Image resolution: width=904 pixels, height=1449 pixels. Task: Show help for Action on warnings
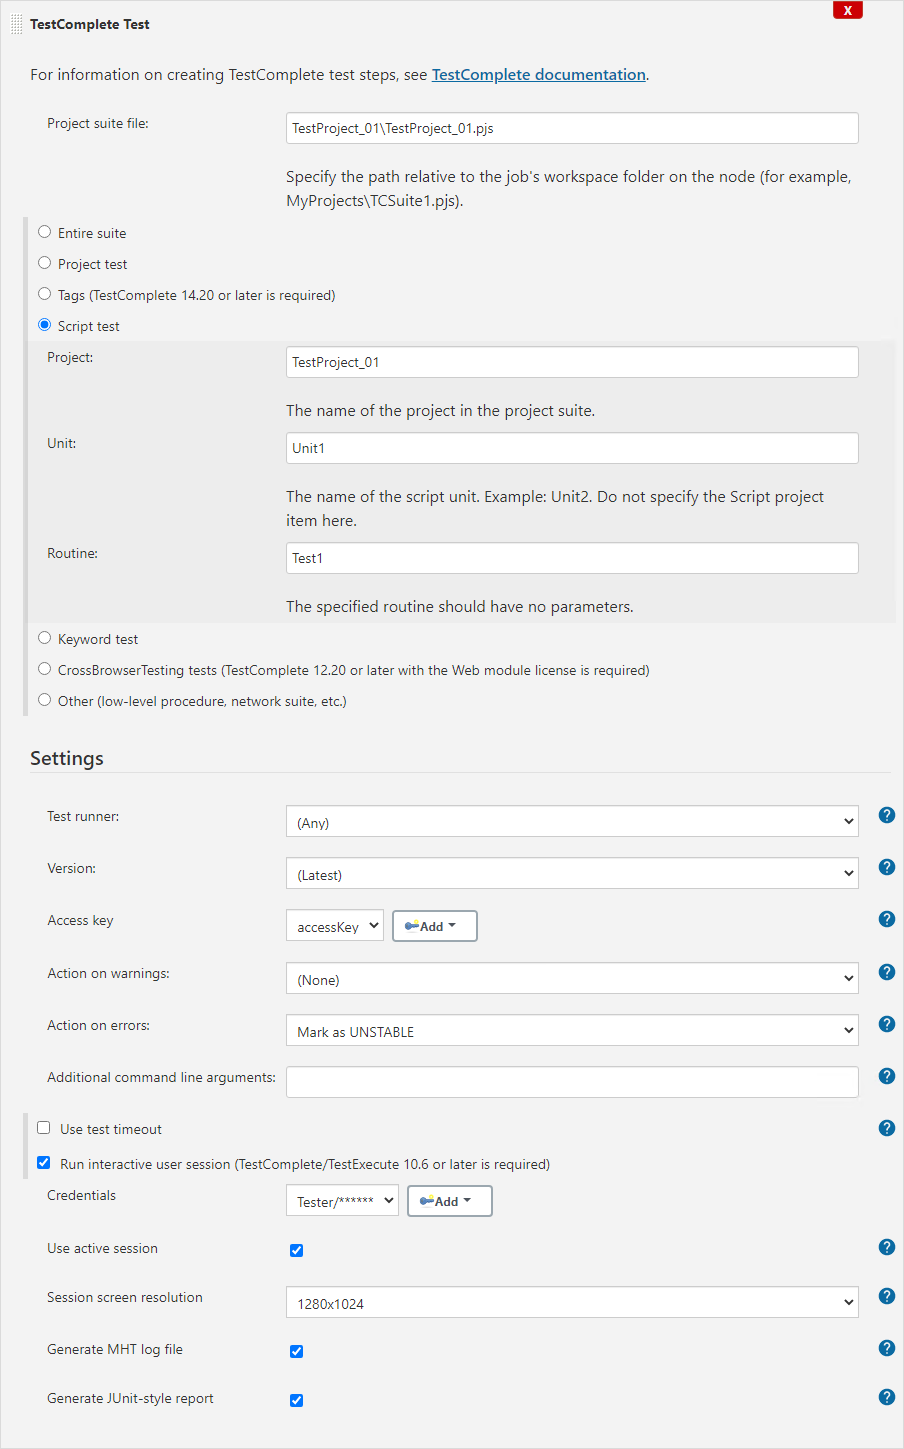(x=886, y=972)
